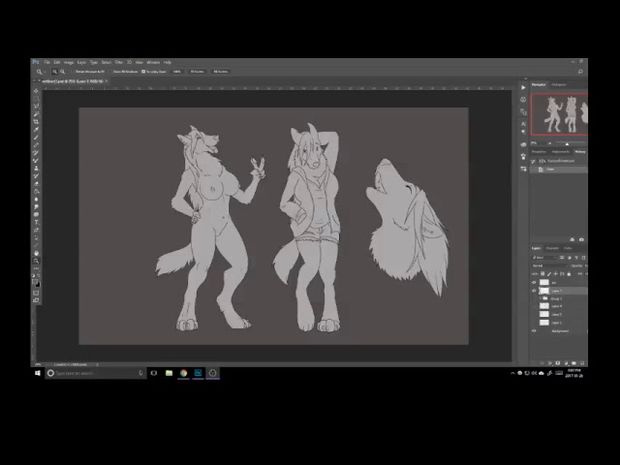Select the Horizontal Type tool

[x=36, y=222]
